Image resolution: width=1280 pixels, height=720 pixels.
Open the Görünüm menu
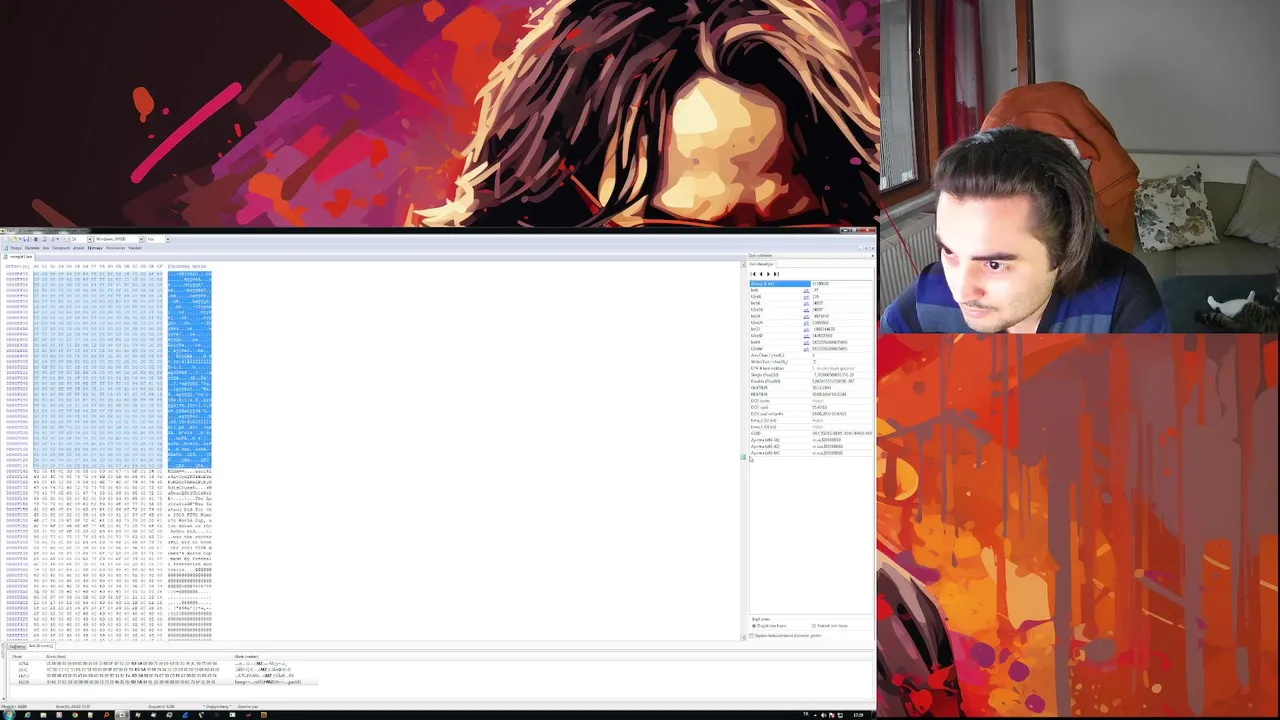point(61,248)
